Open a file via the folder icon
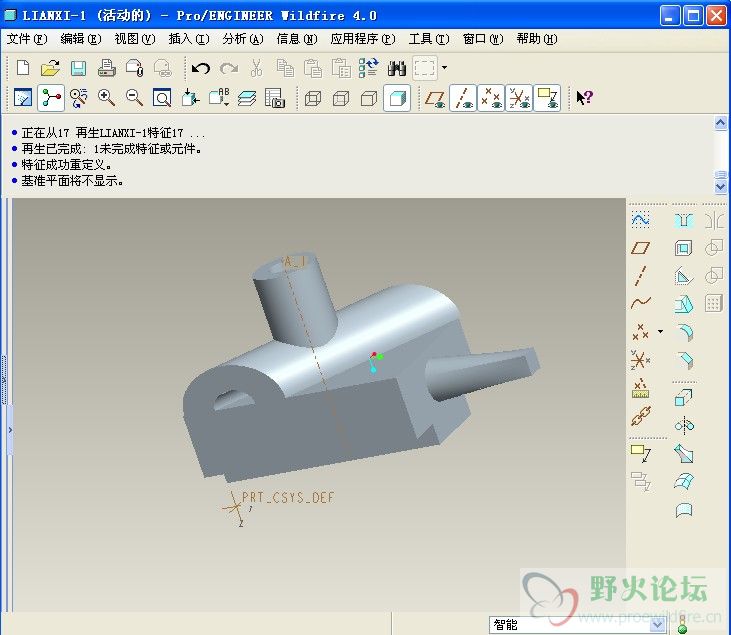 coord(50,68)
